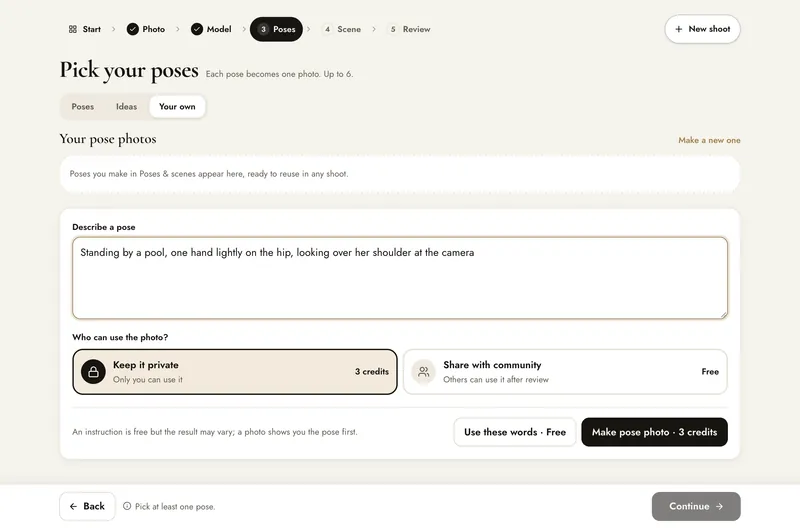Click the textarea resize handle corner
This screenshot has height=528, width=800.
coord(723,315)
